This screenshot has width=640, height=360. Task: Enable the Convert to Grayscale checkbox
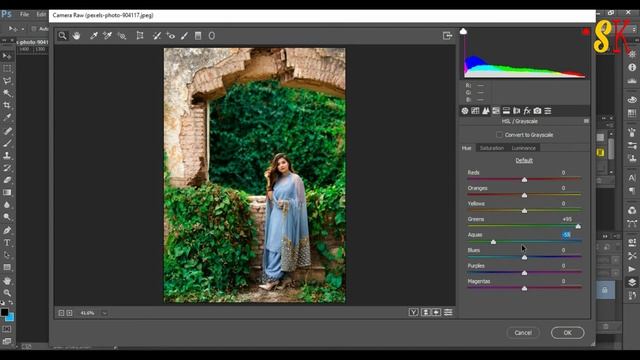pos(499,135)
